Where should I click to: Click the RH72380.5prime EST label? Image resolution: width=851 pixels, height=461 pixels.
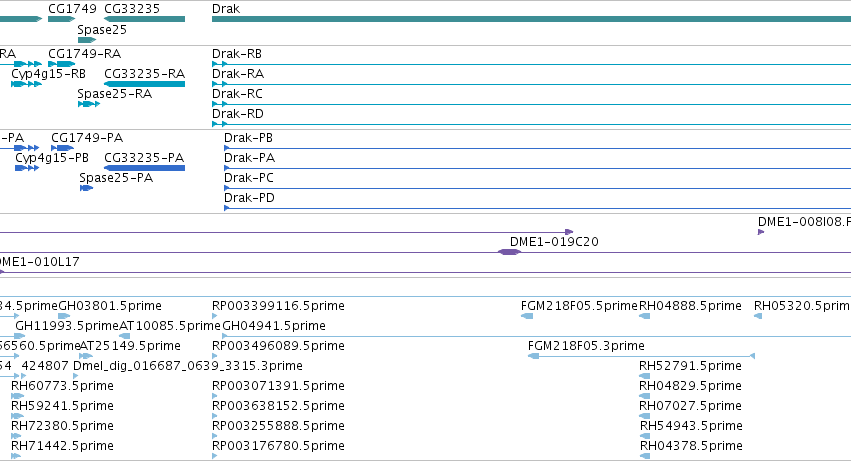(62, 427)
